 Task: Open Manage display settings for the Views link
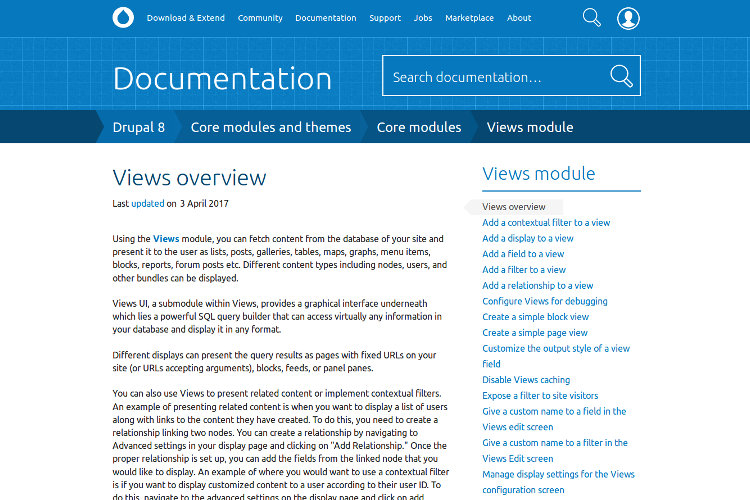(558, 482)
